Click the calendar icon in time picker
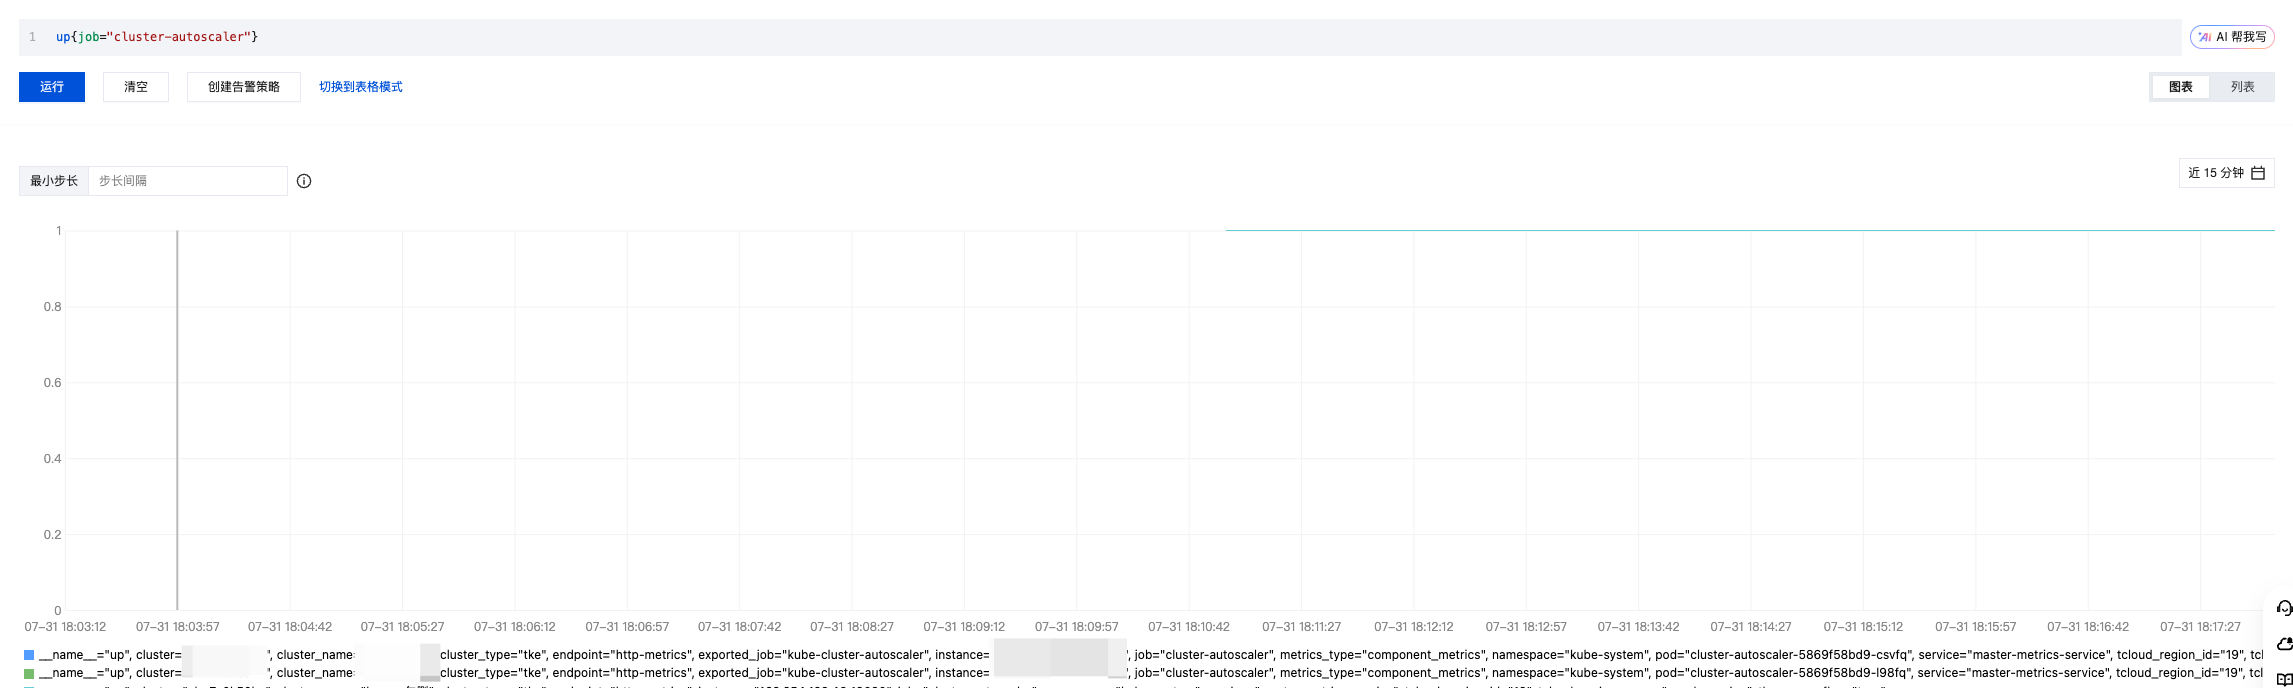The width and height of the screenshot is (2293, 688). click(2258, 173)
